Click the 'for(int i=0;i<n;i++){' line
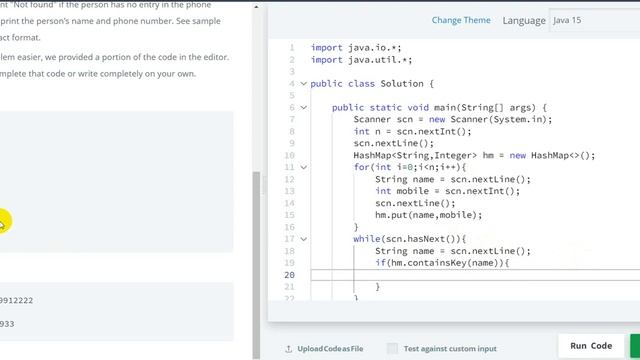 click(410, 167)
